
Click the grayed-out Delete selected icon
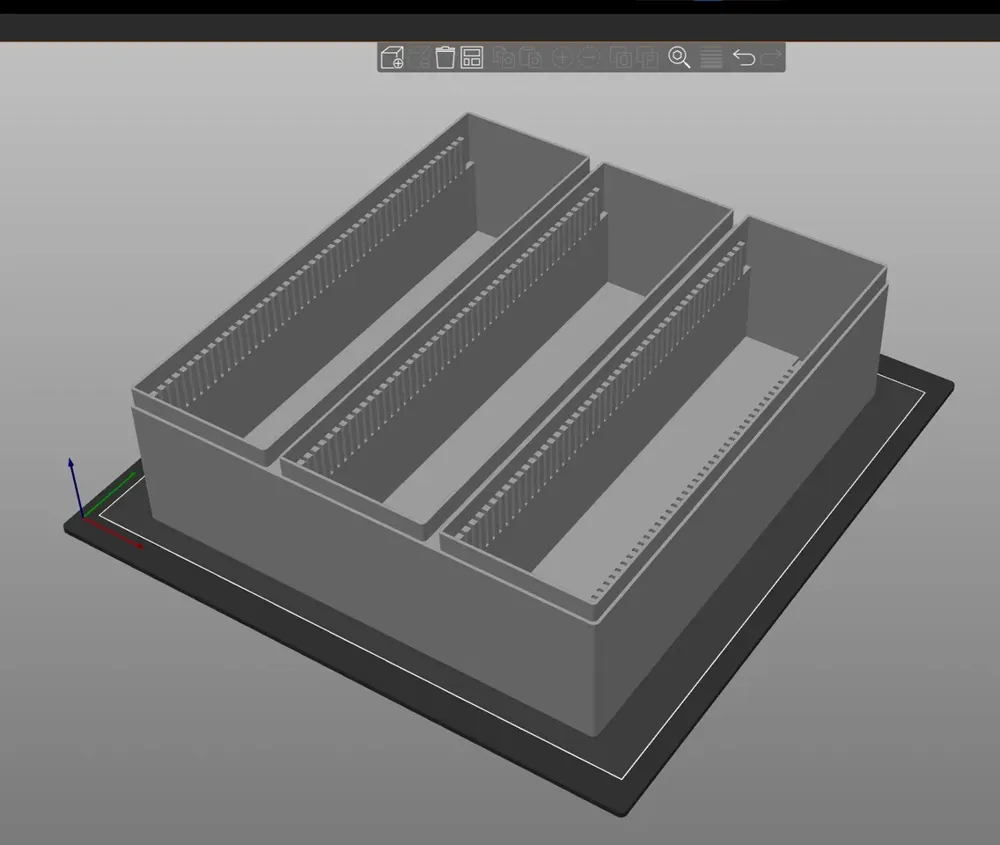click(419, 57)
